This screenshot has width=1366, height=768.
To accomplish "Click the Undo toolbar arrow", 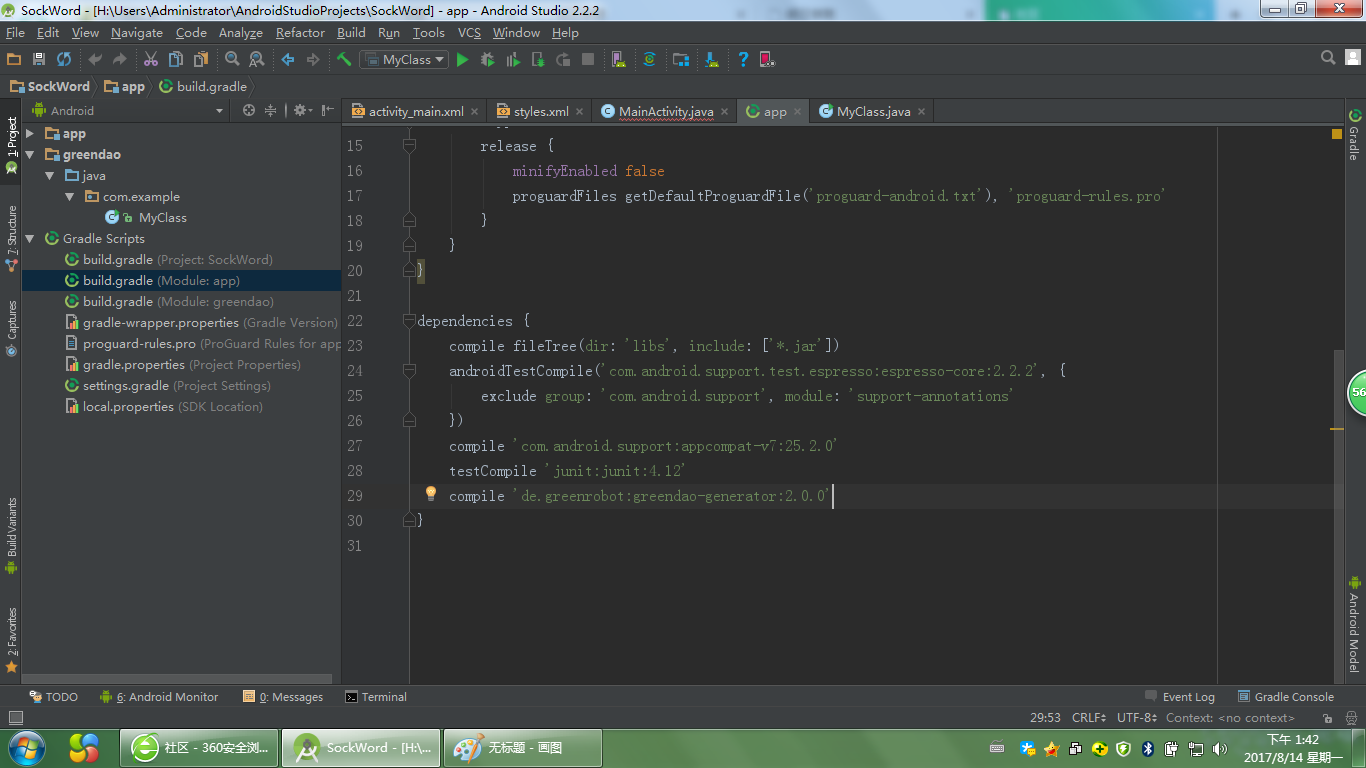I will point(95,60).
